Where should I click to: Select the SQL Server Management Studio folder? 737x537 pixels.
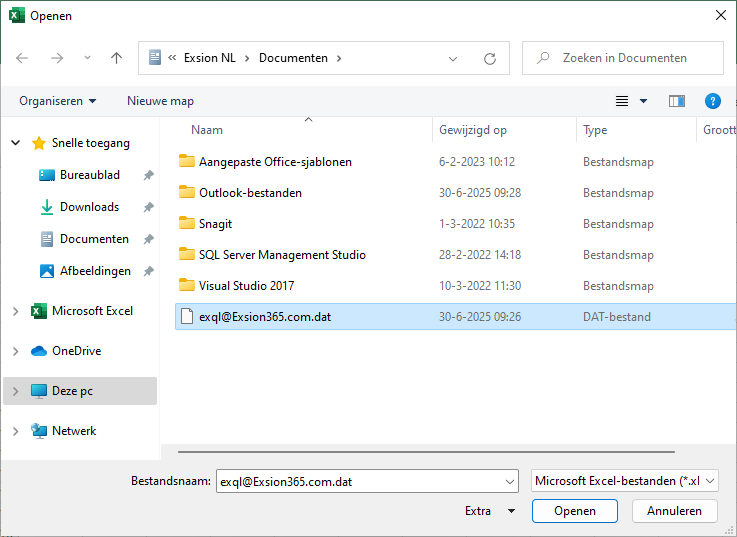[x=282, y=255]
